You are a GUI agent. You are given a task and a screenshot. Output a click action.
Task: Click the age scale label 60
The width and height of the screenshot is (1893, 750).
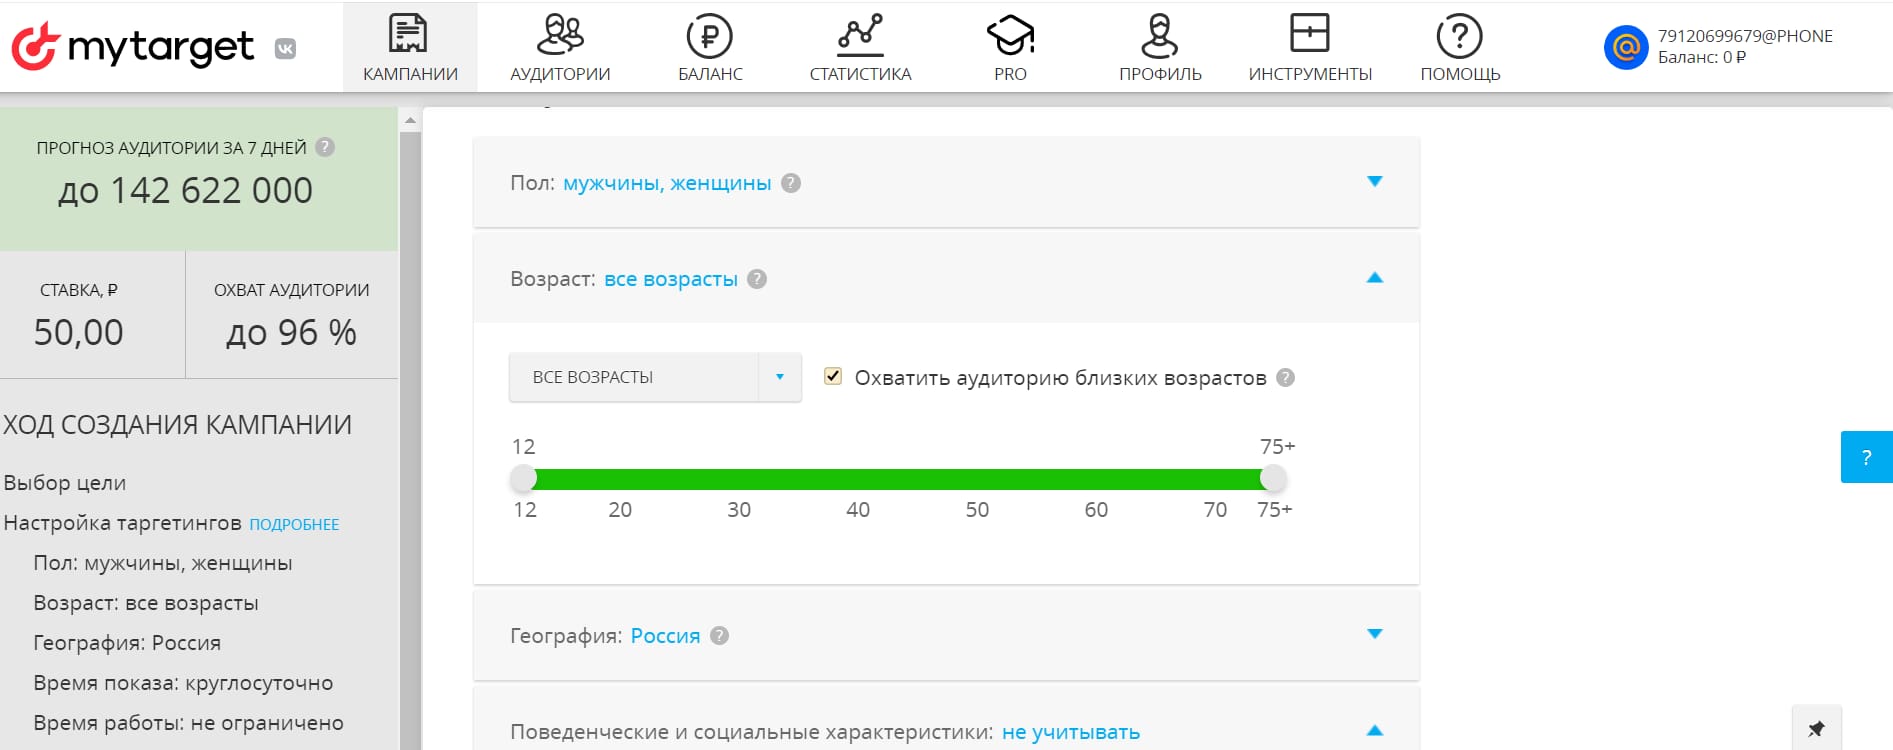(x=1096, y=510)
